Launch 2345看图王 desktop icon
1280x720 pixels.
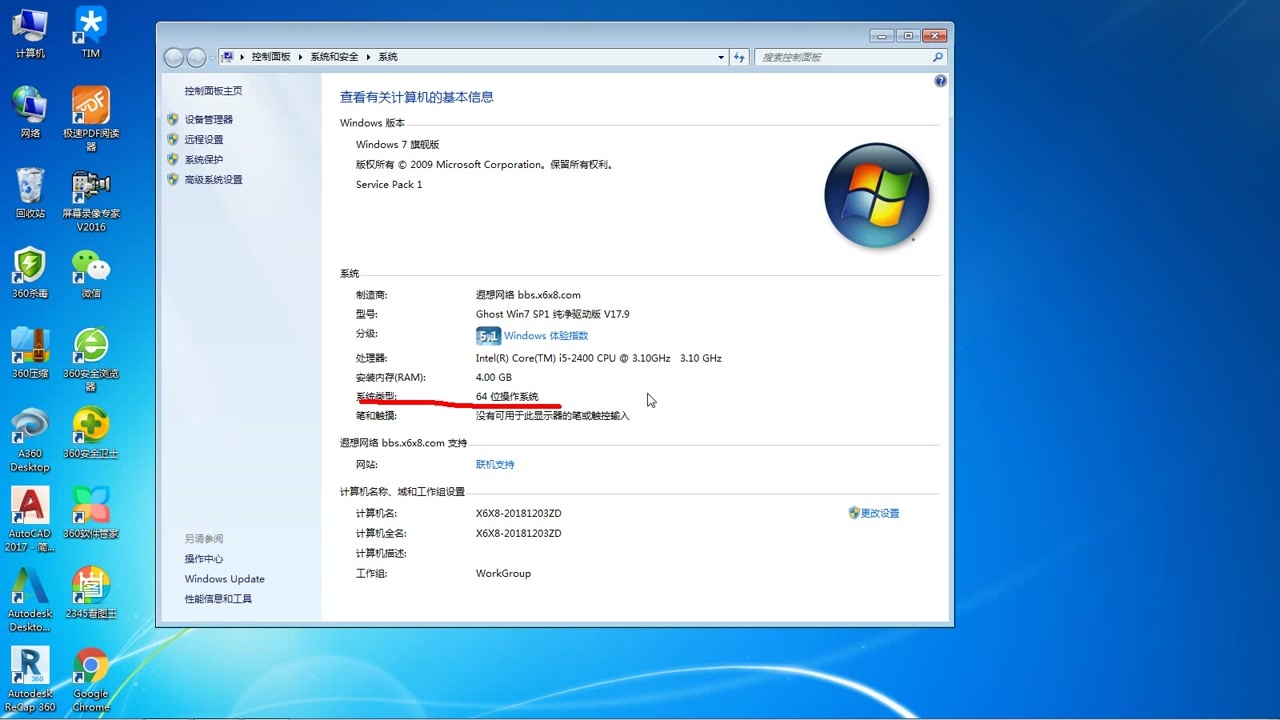click(x=91, y=593)
